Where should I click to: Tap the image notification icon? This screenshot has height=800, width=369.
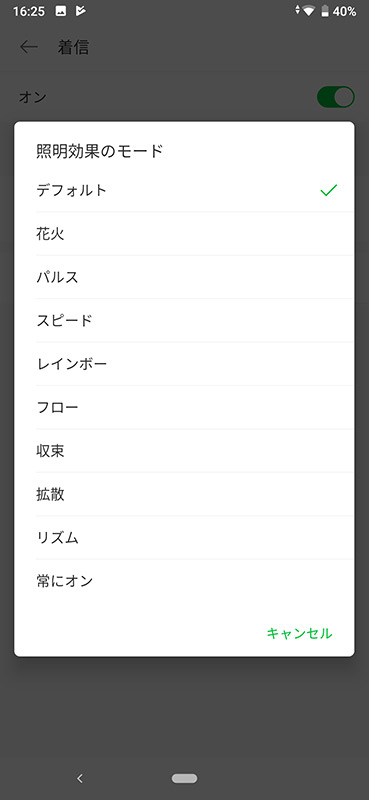coord(61,11)
